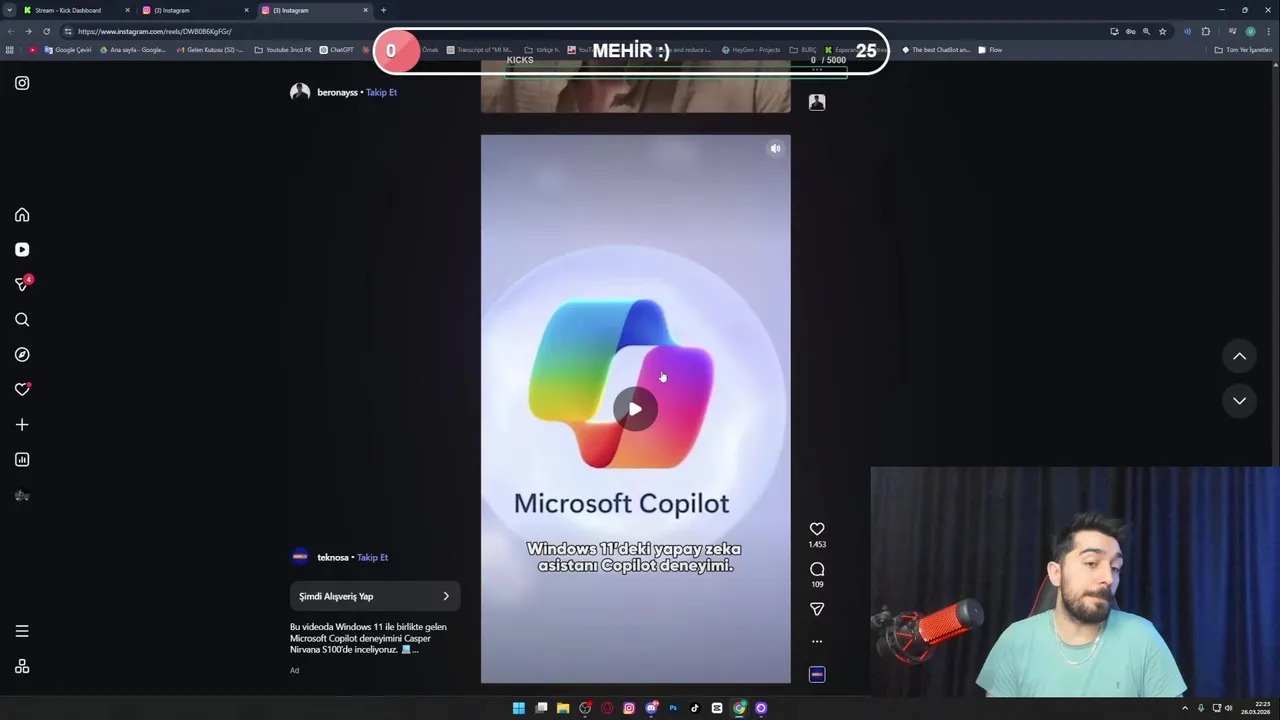This screenshot has height=720, width=1280.
Task: Open the Chrome profile avatar
Action: [1250, 31]
